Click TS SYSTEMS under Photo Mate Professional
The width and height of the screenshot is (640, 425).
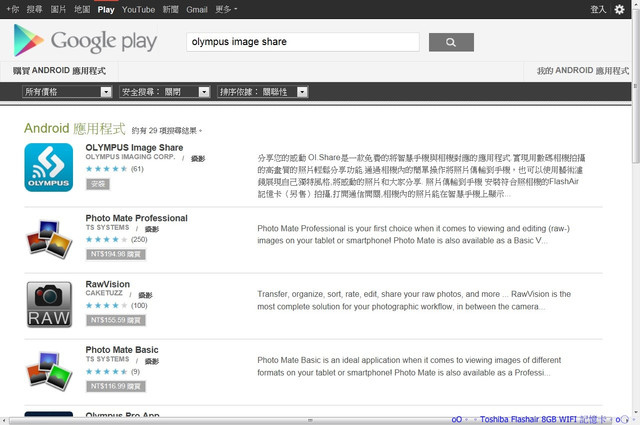[107, 227]
